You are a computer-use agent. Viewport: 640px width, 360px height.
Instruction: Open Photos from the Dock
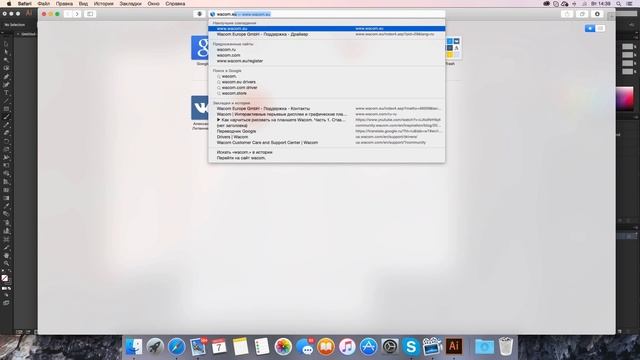pyautogui.click(x=283, y=347)
